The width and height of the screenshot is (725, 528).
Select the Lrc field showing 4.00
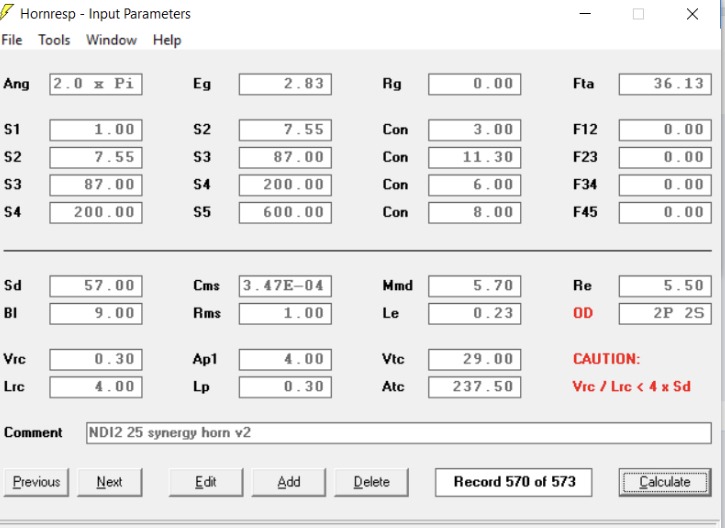(x=96, y=387)
